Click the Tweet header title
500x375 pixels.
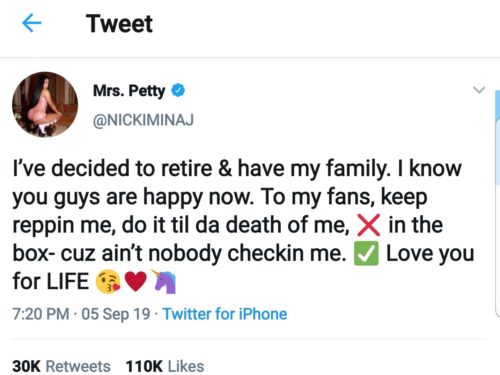click(119, 24)
